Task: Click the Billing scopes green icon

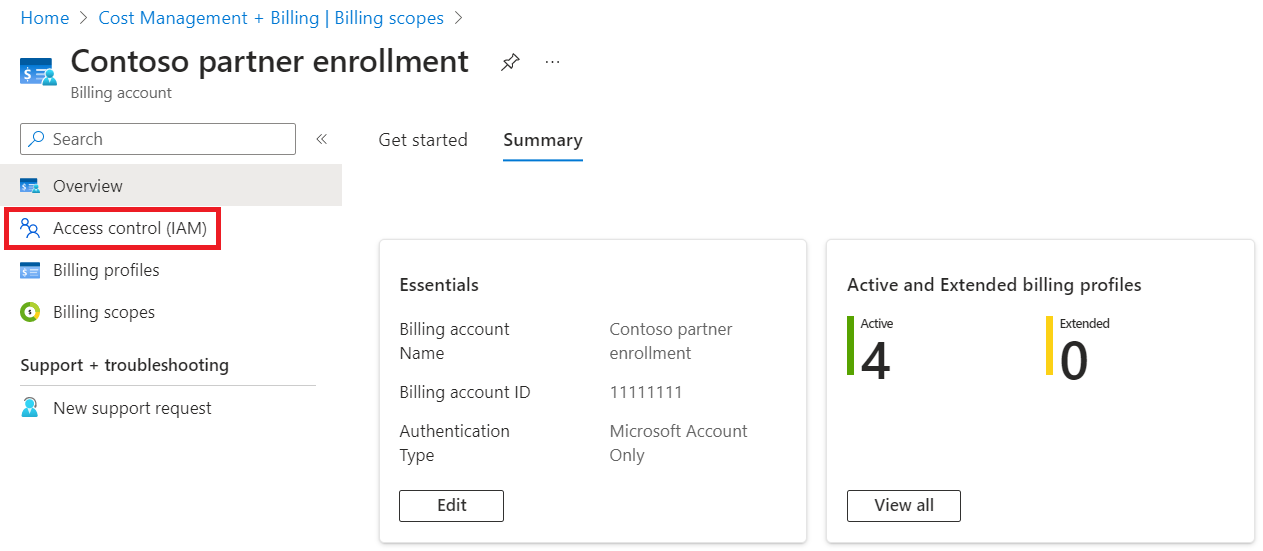Action: pyautogui.click(x=30, y=312)
